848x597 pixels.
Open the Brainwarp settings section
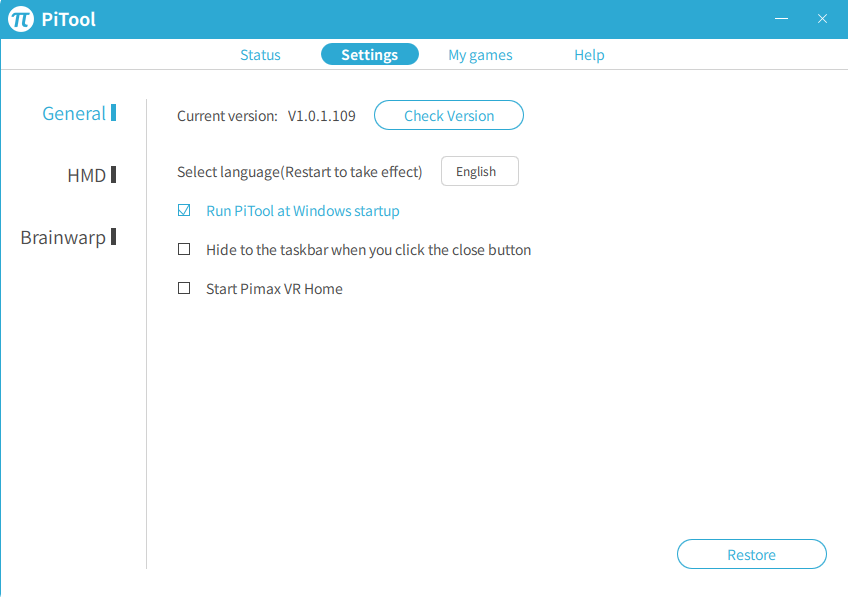(68, 237)
